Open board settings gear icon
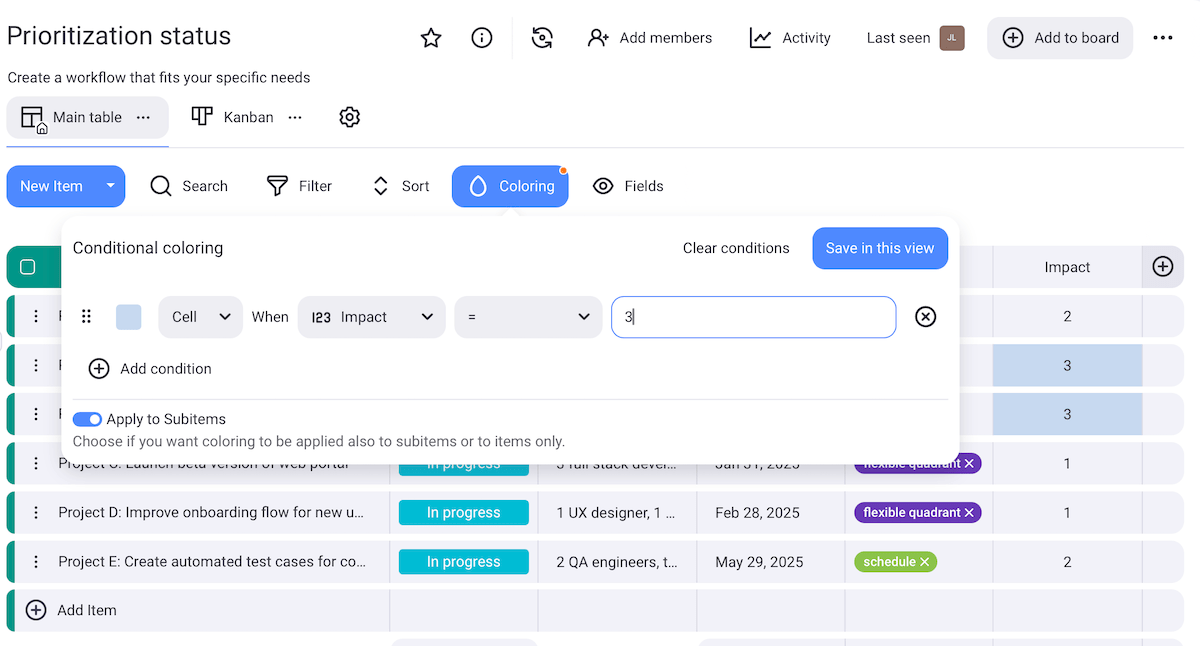 tap(349, 117)
